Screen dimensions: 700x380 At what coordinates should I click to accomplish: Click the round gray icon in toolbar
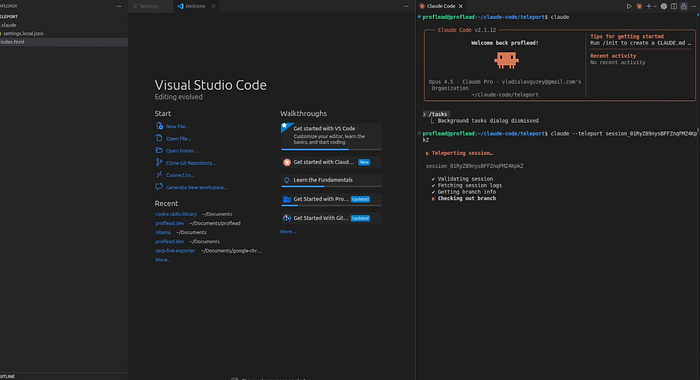click(x=664, y=6)
